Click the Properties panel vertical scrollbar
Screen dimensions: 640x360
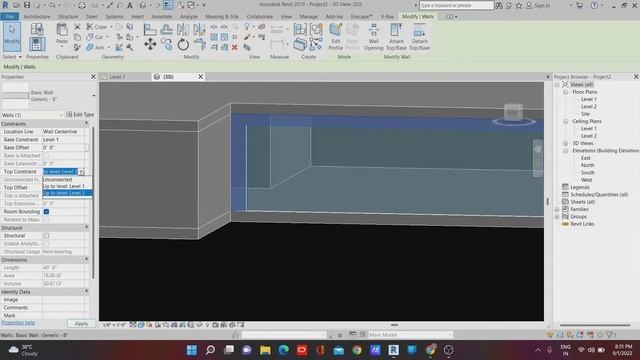click(x=93, y=202)
